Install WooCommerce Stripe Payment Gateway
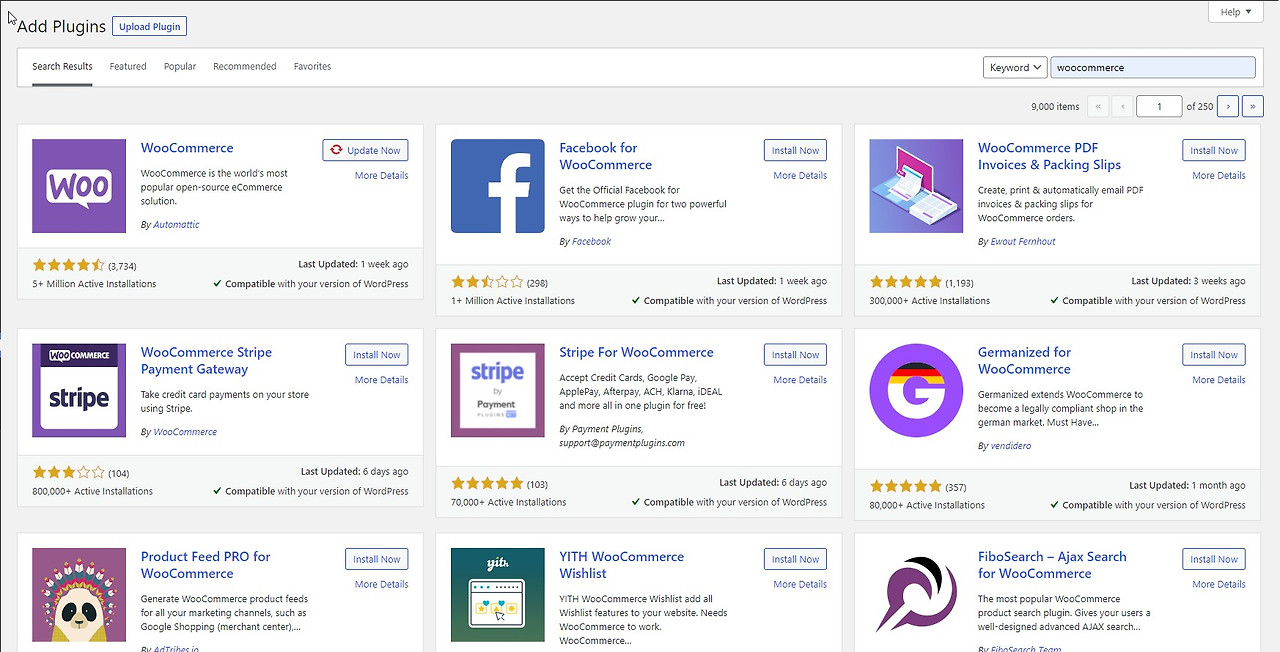 point(377,355)
